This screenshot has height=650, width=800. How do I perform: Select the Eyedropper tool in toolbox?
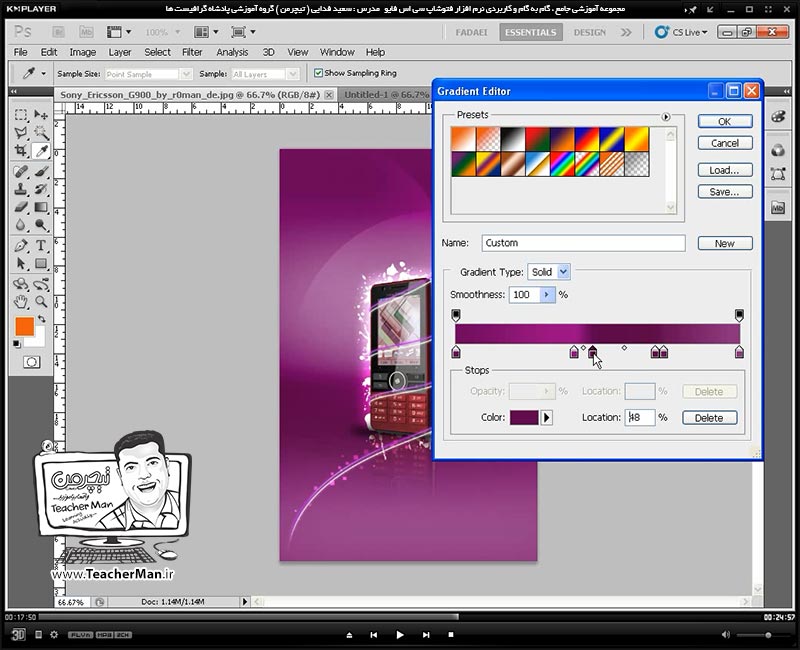[41, 151]
